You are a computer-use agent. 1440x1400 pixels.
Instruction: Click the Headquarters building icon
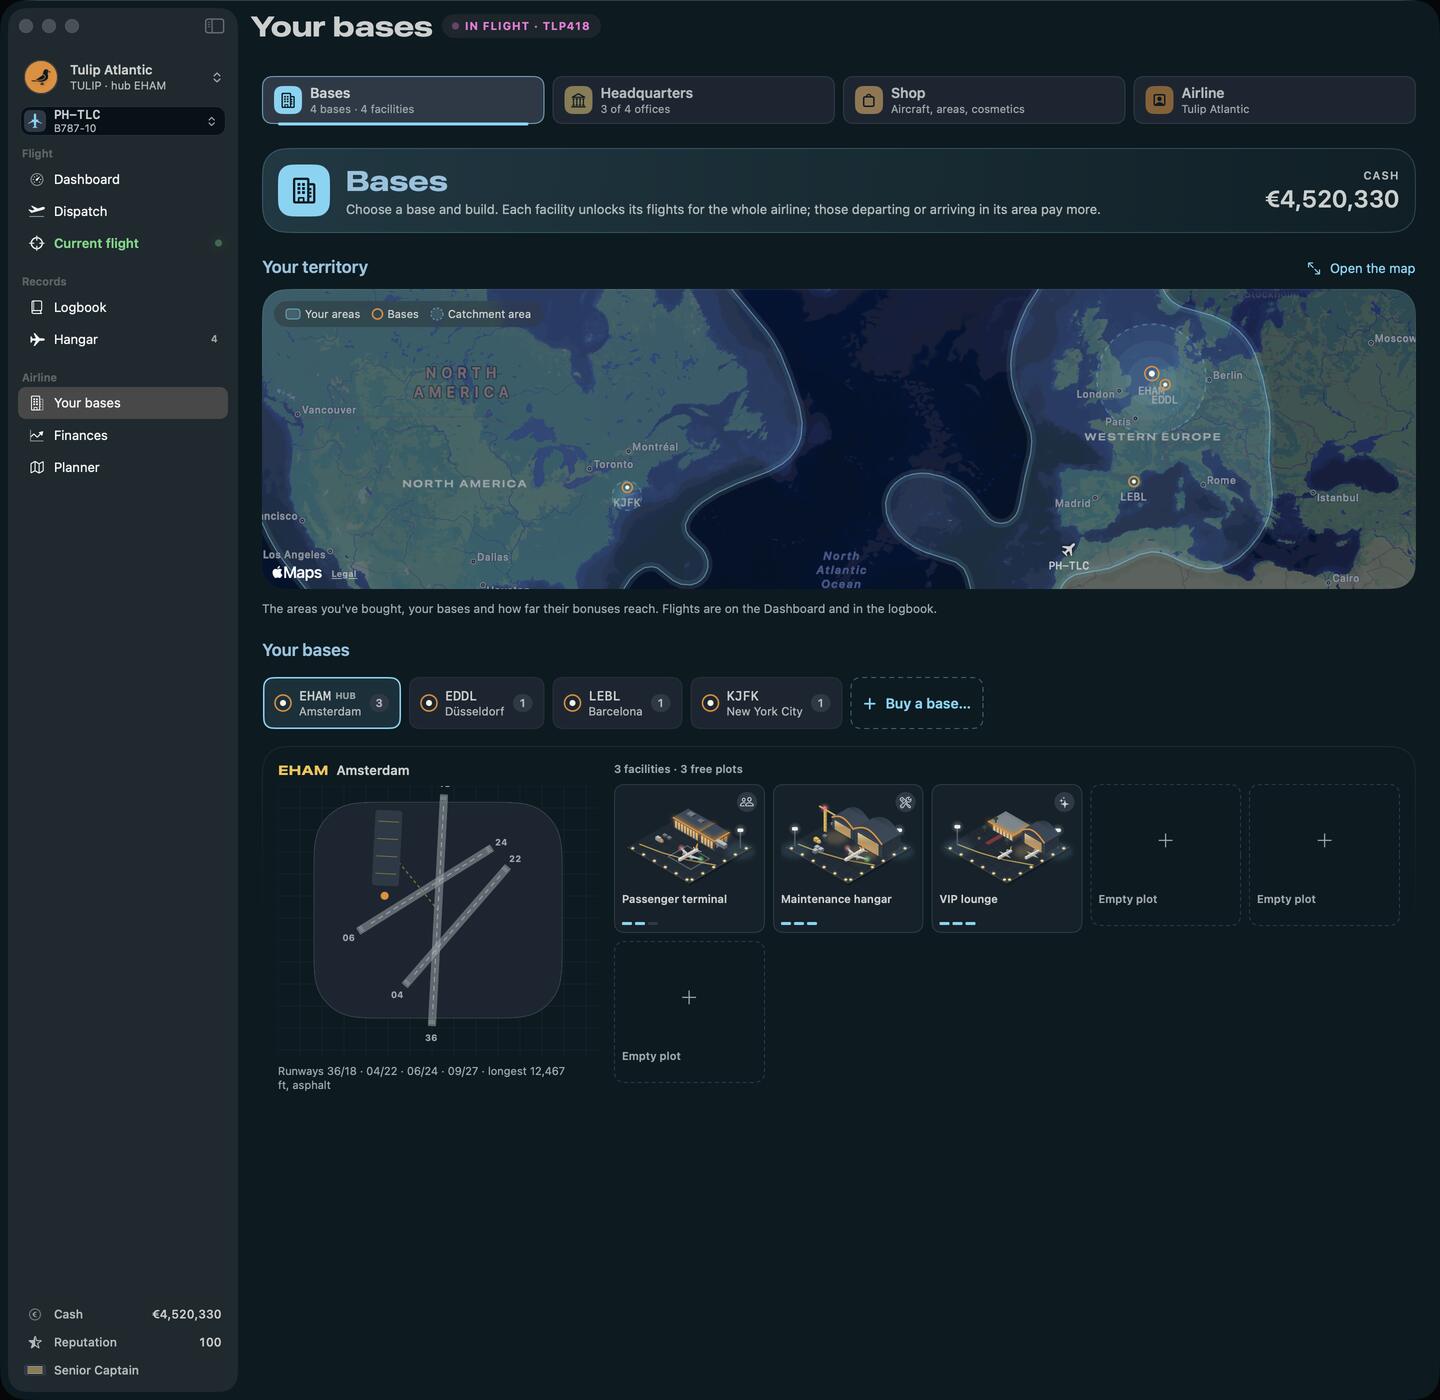click(x=578, y=100)
